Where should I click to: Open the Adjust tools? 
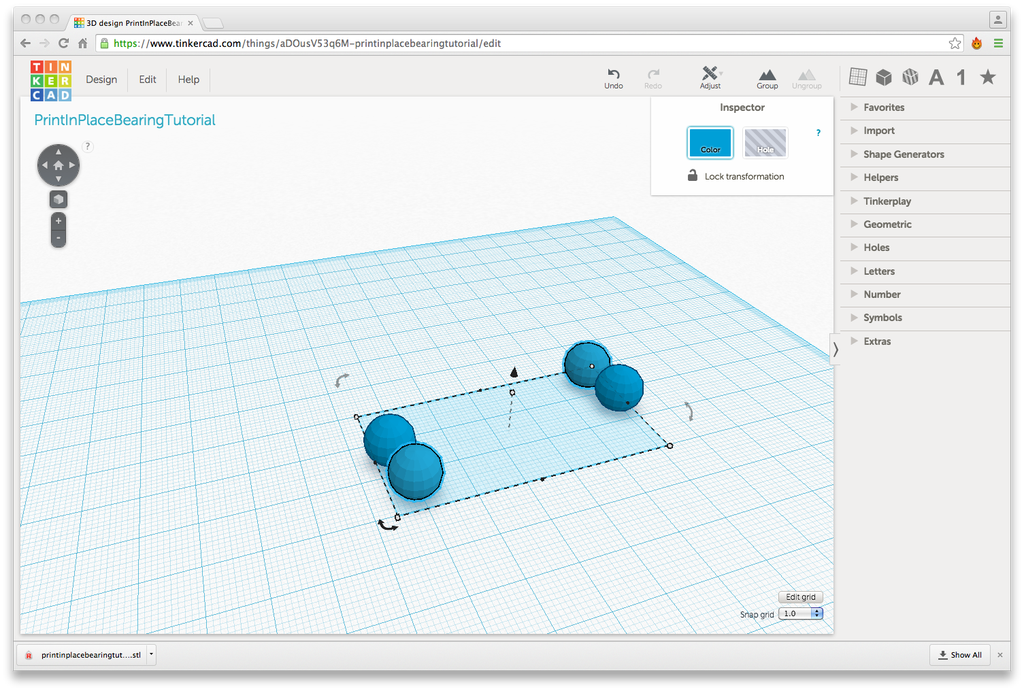[x=710, y=78]
